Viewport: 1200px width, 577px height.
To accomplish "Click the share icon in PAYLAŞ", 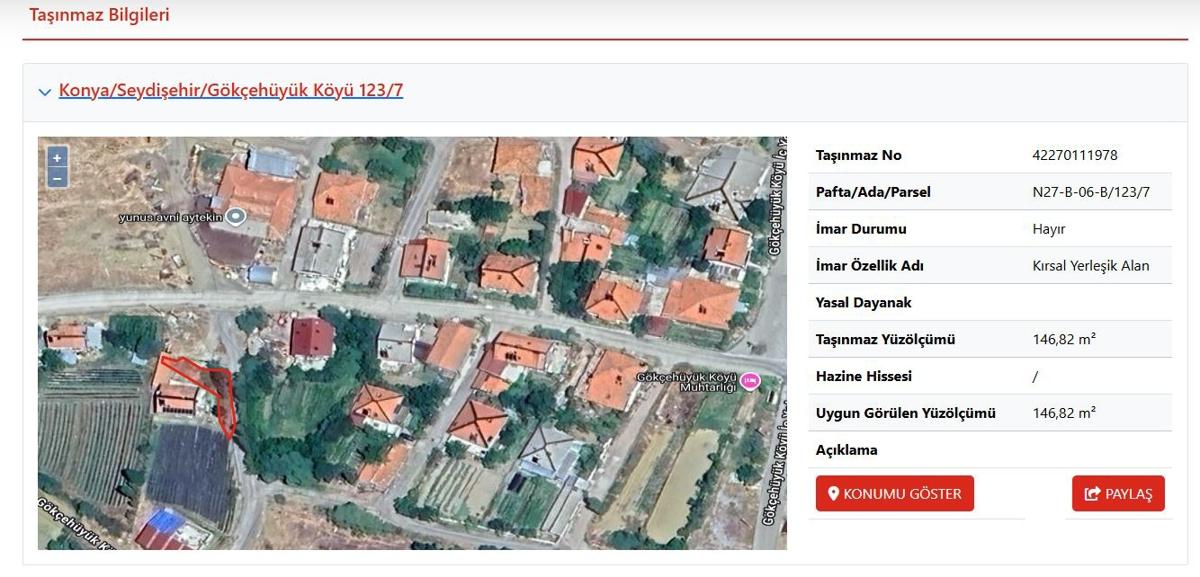I will pyautogui.click(x=1092, y=494).
